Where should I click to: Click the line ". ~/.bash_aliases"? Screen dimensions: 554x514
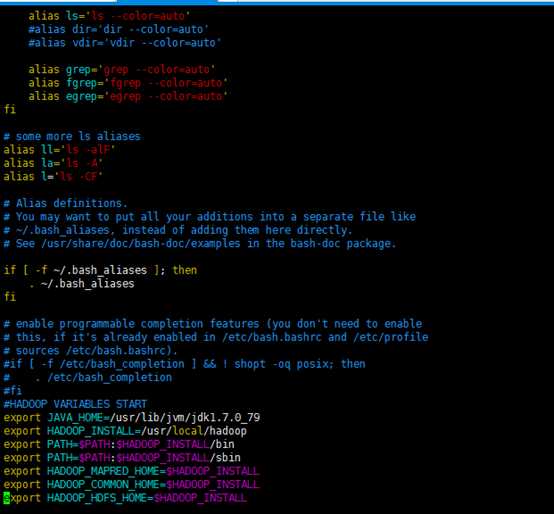pos(81,284)
